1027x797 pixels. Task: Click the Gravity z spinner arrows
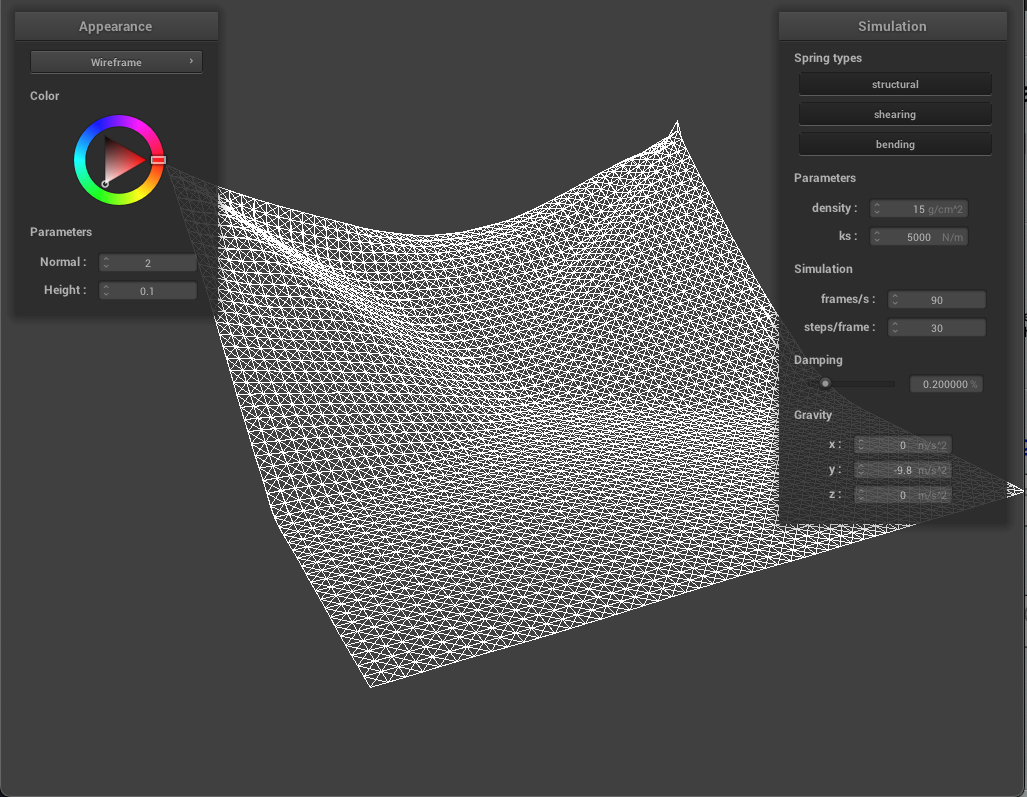point(861,495)
